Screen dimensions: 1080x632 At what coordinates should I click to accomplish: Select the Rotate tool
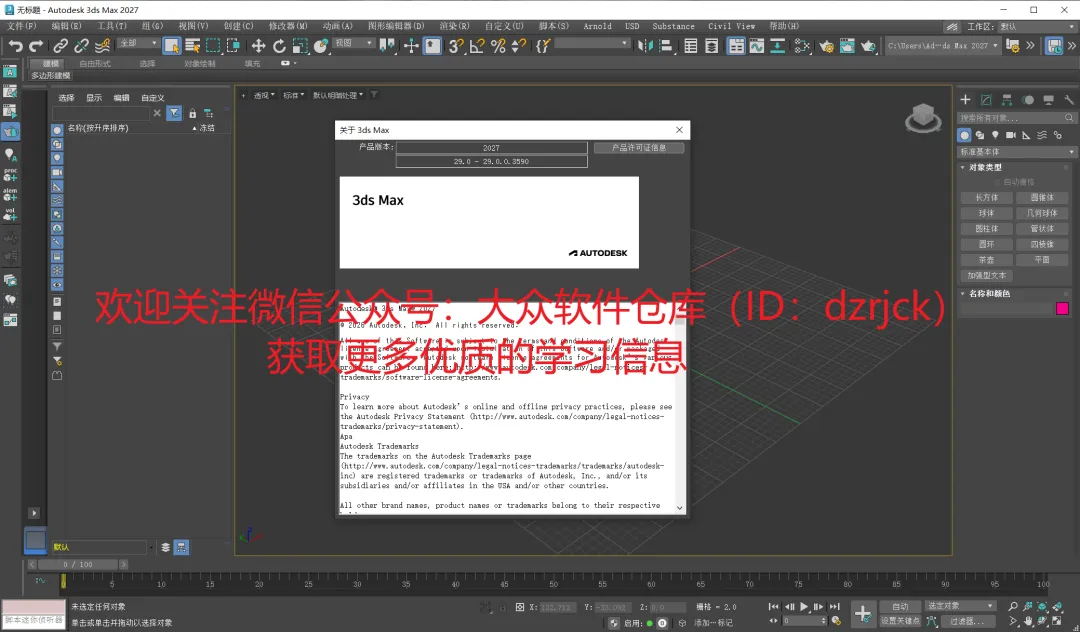279,45
